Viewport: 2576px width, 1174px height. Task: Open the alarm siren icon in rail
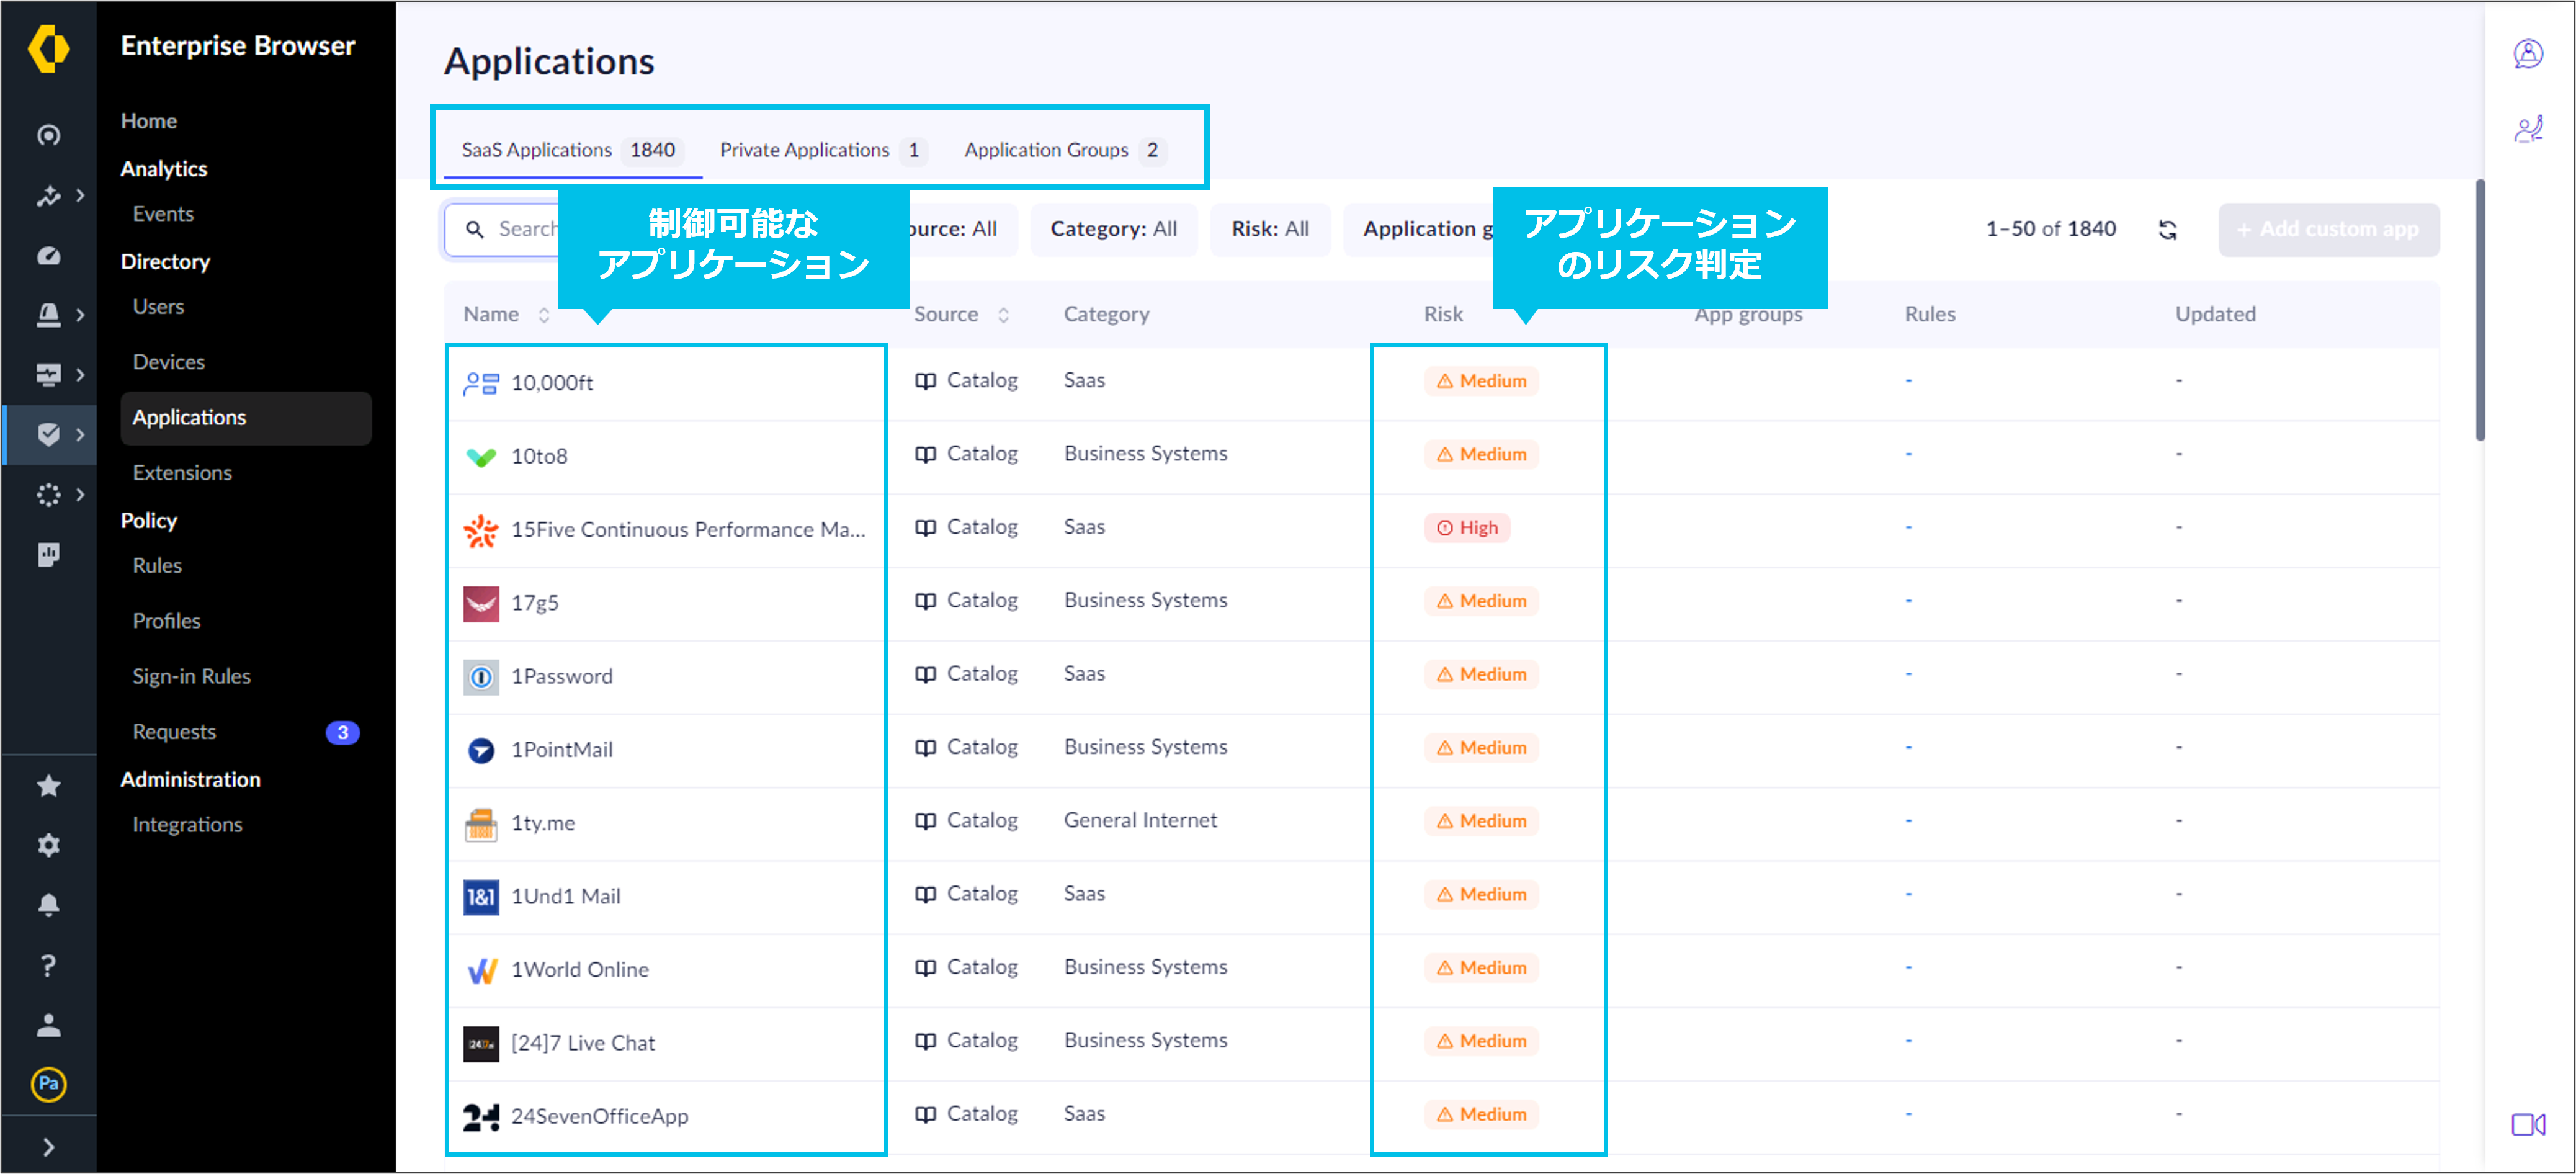point(48,315)
